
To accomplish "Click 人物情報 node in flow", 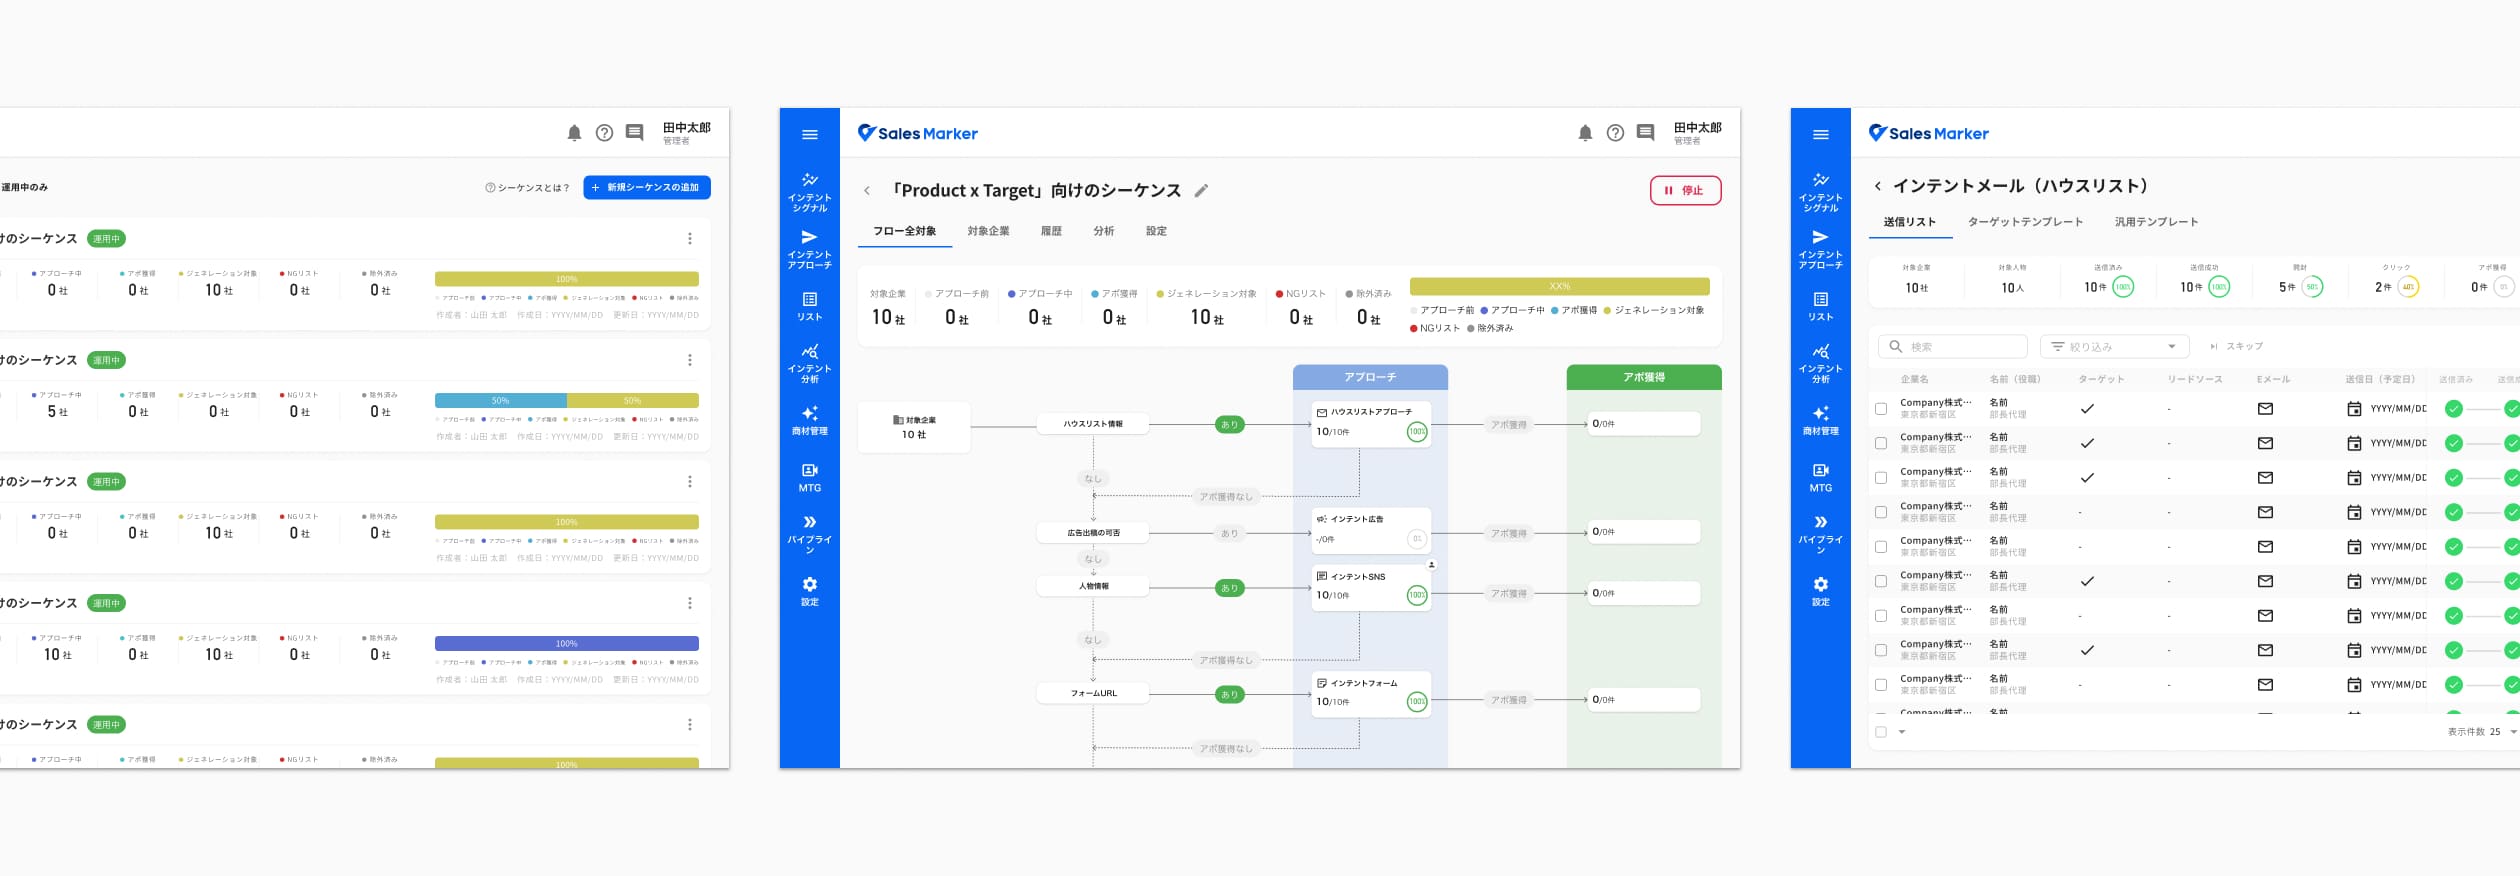I will click(x=1093, y=586).
